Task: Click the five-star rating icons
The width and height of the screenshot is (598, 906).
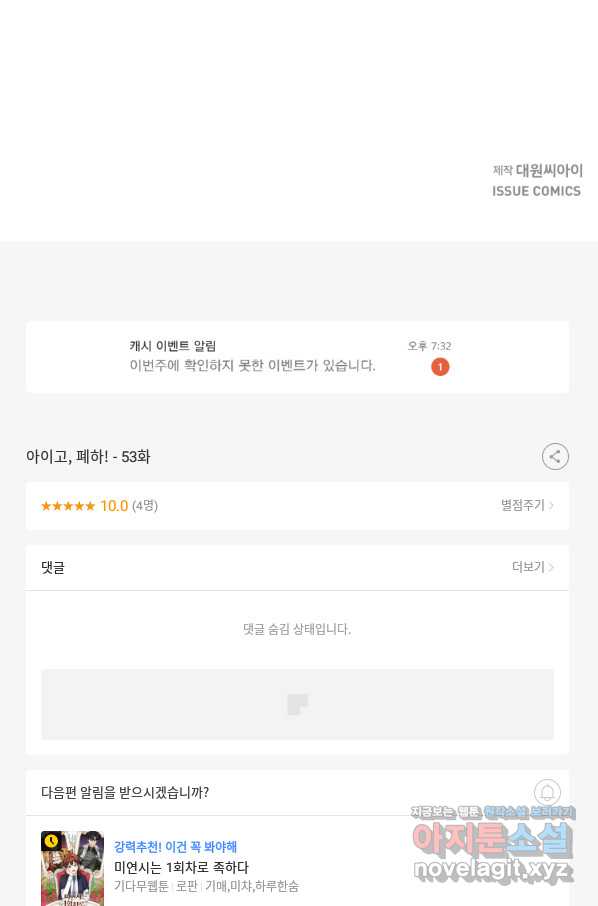Action: [x=68, y=506]
